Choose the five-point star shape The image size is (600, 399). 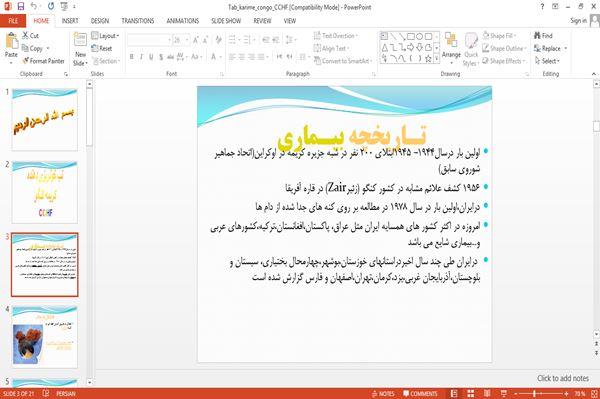point(428,59)
